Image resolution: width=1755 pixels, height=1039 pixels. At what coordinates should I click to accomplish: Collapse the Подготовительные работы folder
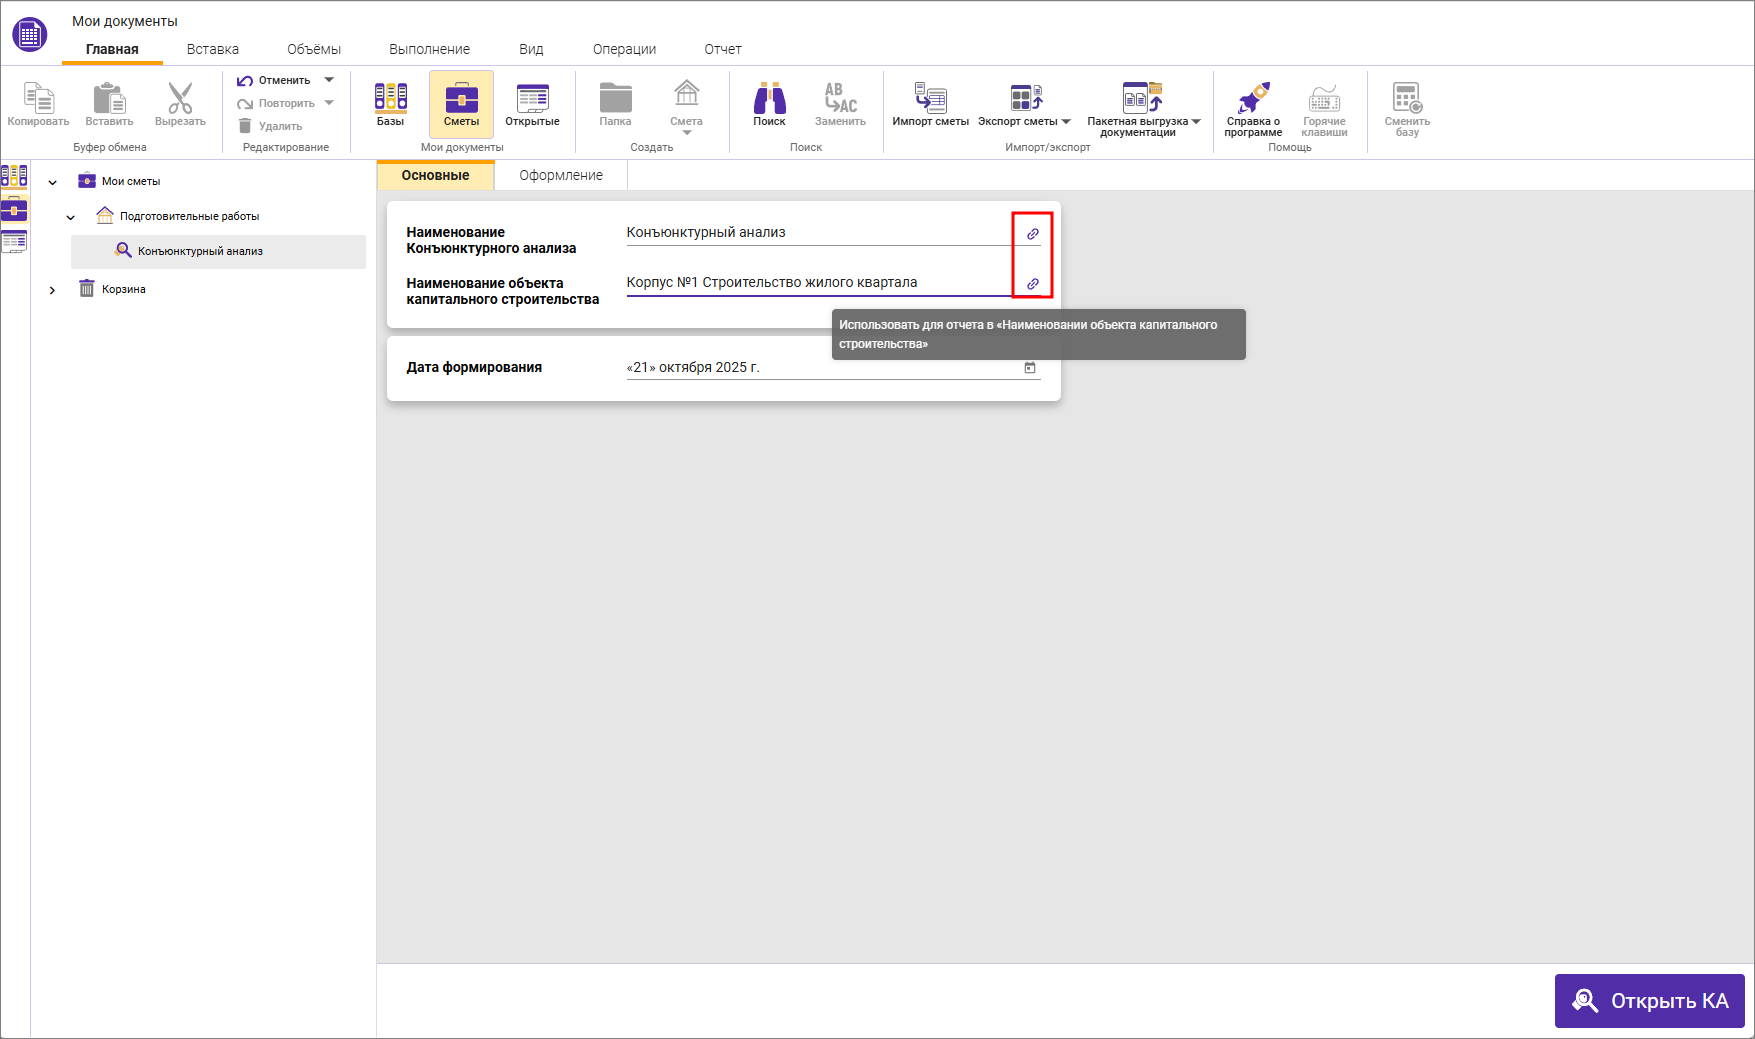[x=71, y=217]
